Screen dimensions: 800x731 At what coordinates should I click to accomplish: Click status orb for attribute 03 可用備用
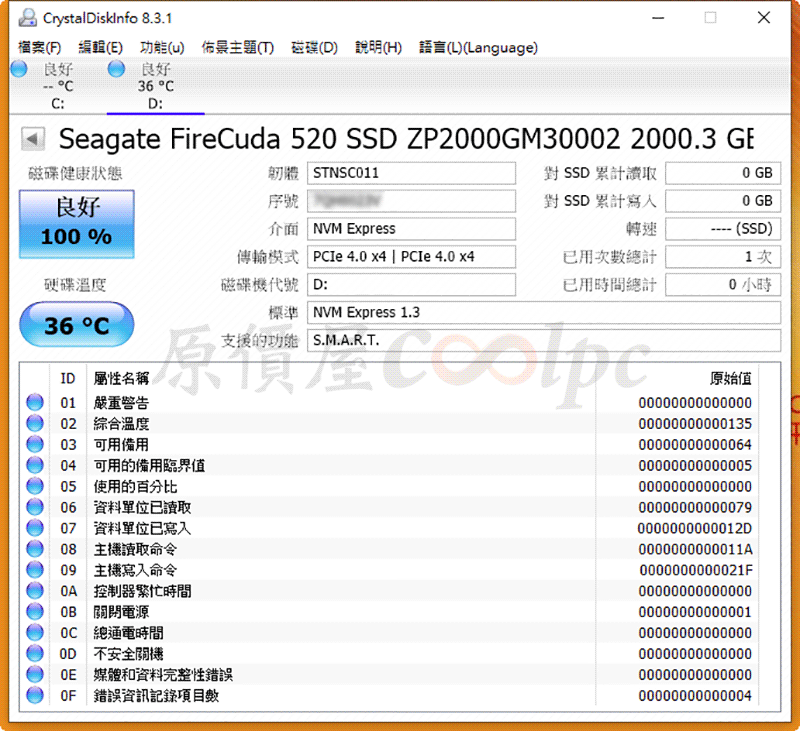[x=35, y=444]
